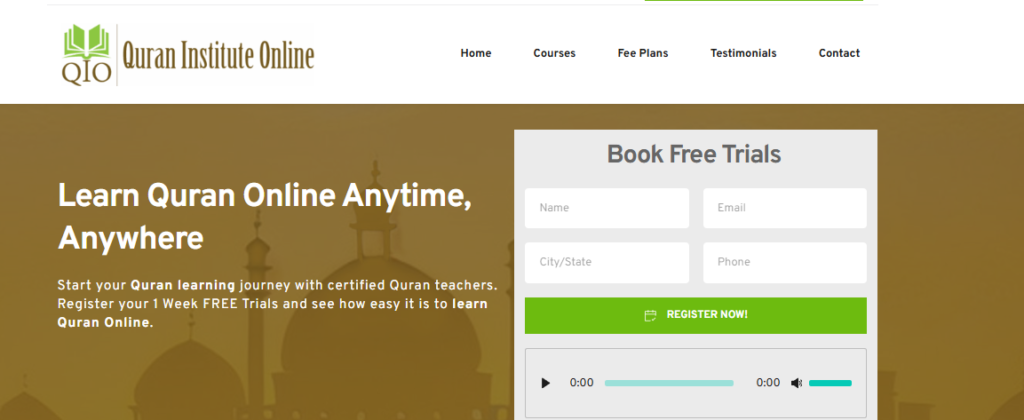Click the Book Free Trials heading
The image size is (1024, 420).
694,154
